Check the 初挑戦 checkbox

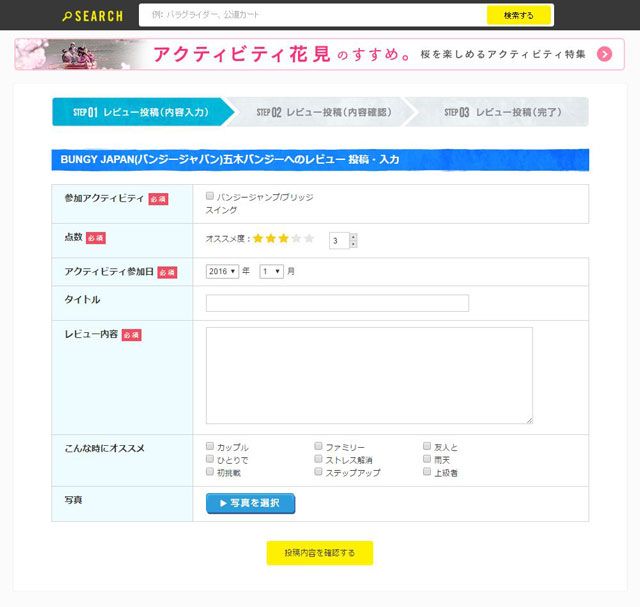(x=210, y=471)
